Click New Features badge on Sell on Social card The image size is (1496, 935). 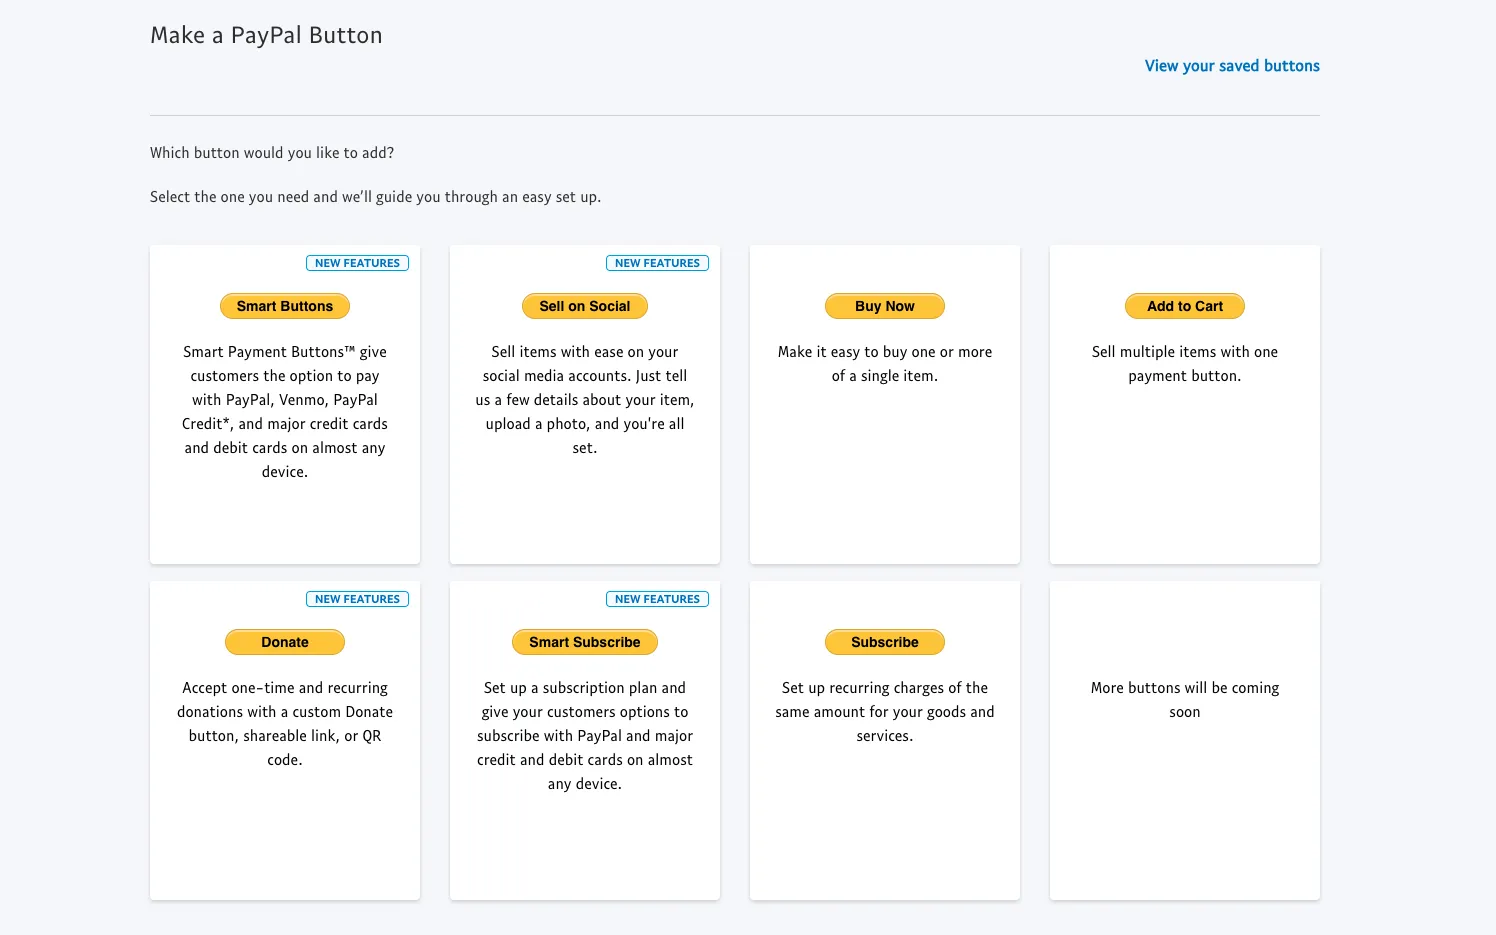[657, 263]
